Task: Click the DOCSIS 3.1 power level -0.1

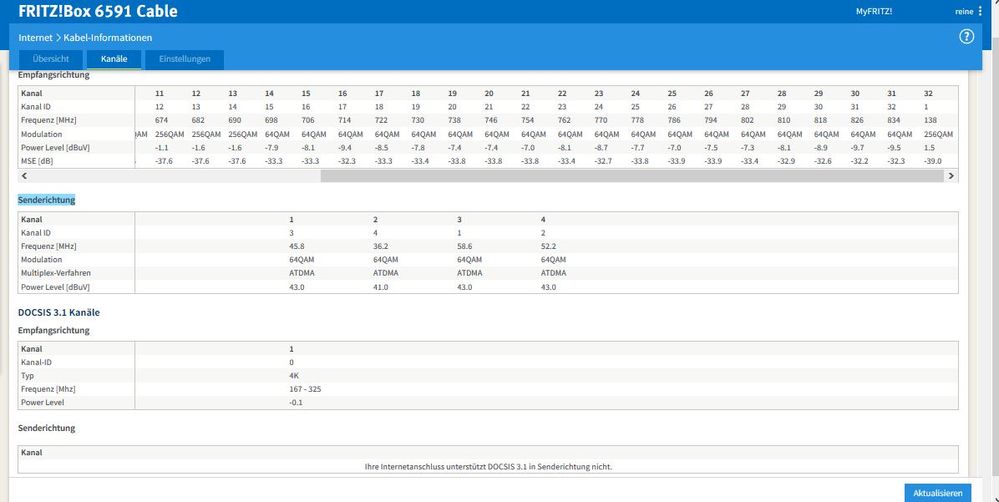Action: (296, 403)
